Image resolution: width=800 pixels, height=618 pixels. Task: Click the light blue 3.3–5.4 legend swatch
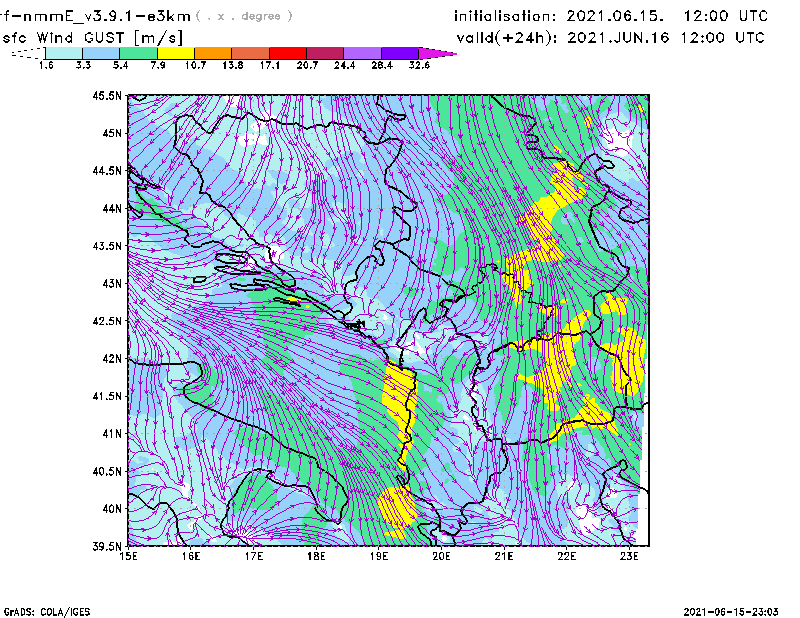(101, 53)
